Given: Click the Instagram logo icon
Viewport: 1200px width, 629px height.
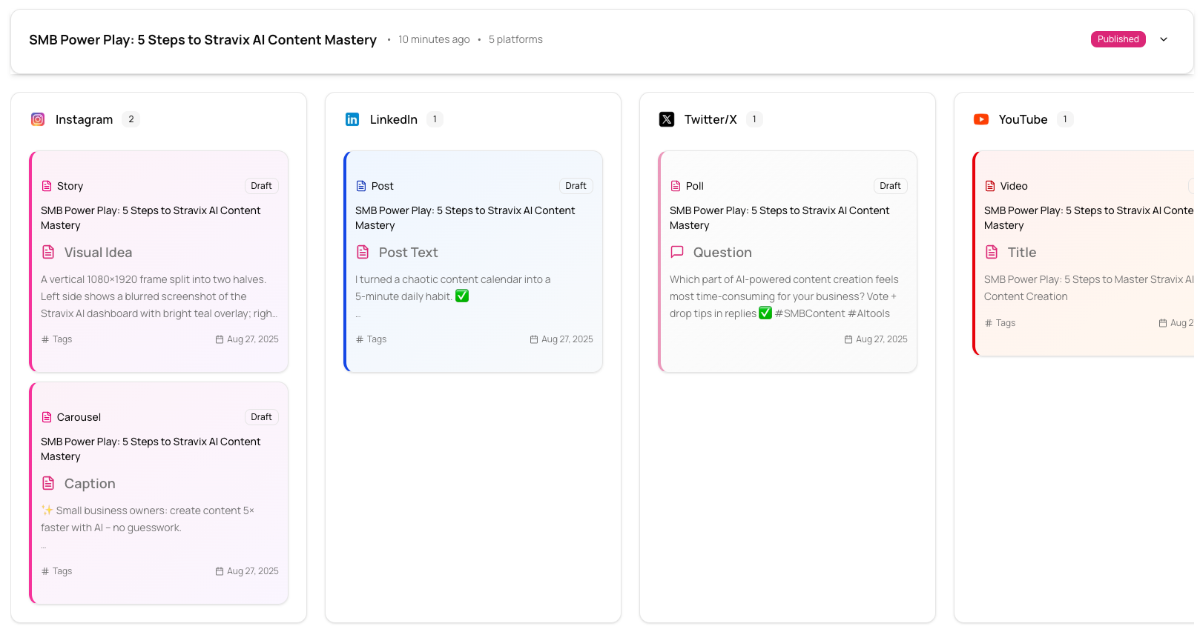Looking at the screenshot, I should click(38, 119).
